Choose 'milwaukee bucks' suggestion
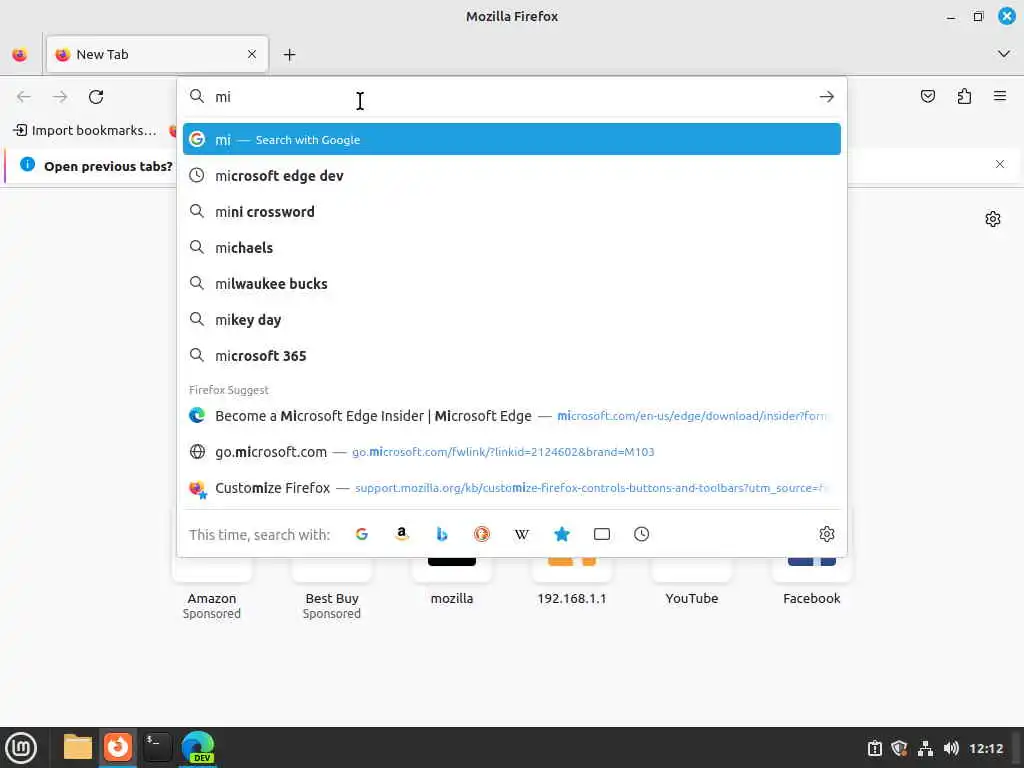1024x768 pixels. [511, 283]
